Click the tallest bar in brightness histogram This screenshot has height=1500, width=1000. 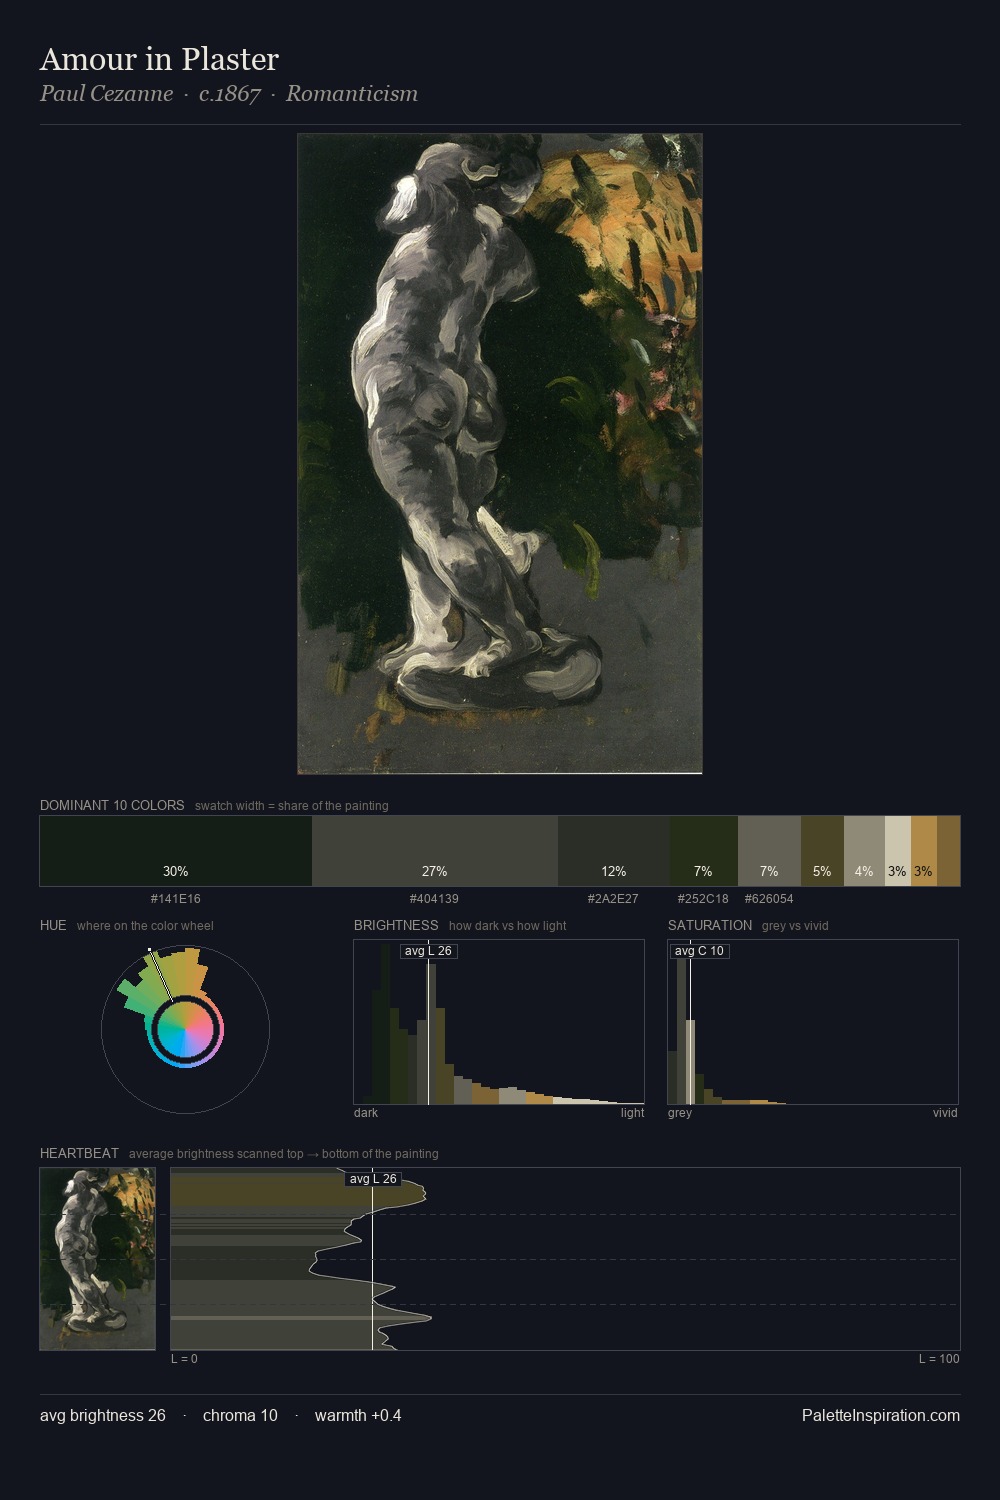point(386,1024)
